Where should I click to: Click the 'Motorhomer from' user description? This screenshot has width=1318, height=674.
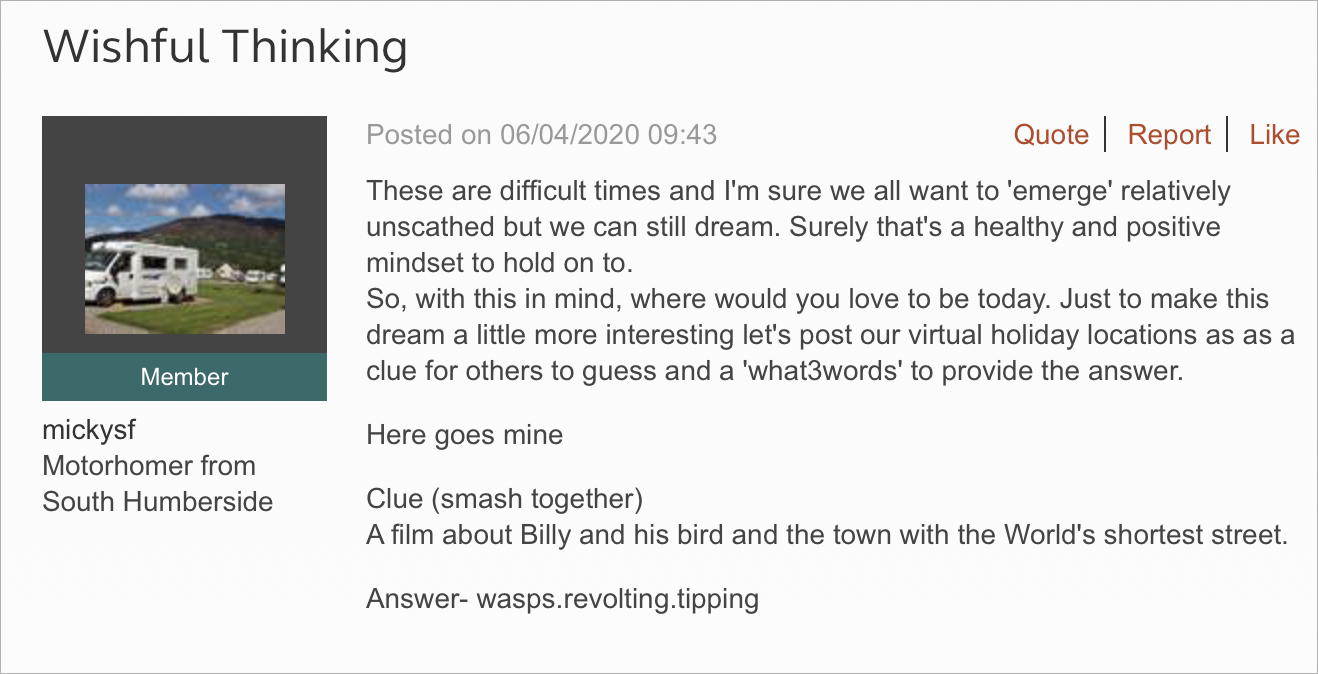[x=149, y=466]
